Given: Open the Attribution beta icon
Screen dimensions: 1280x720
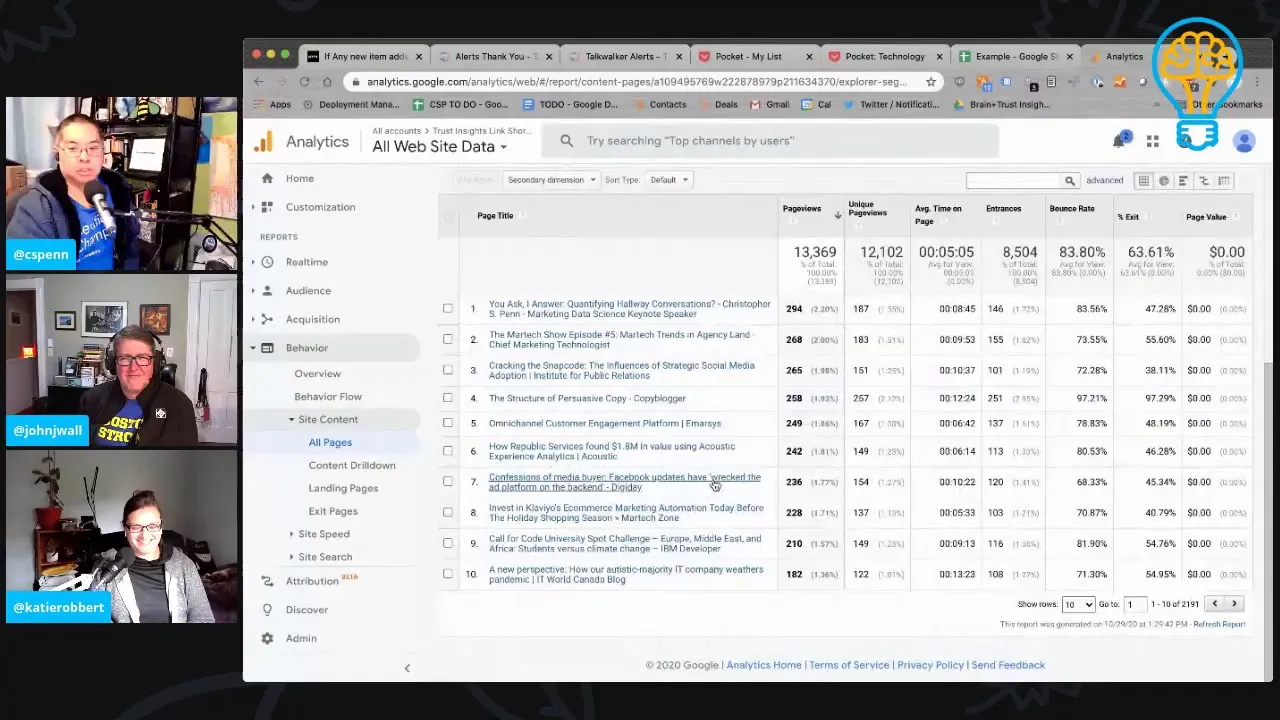Looking at the screenshot, I should pos(267,581).
